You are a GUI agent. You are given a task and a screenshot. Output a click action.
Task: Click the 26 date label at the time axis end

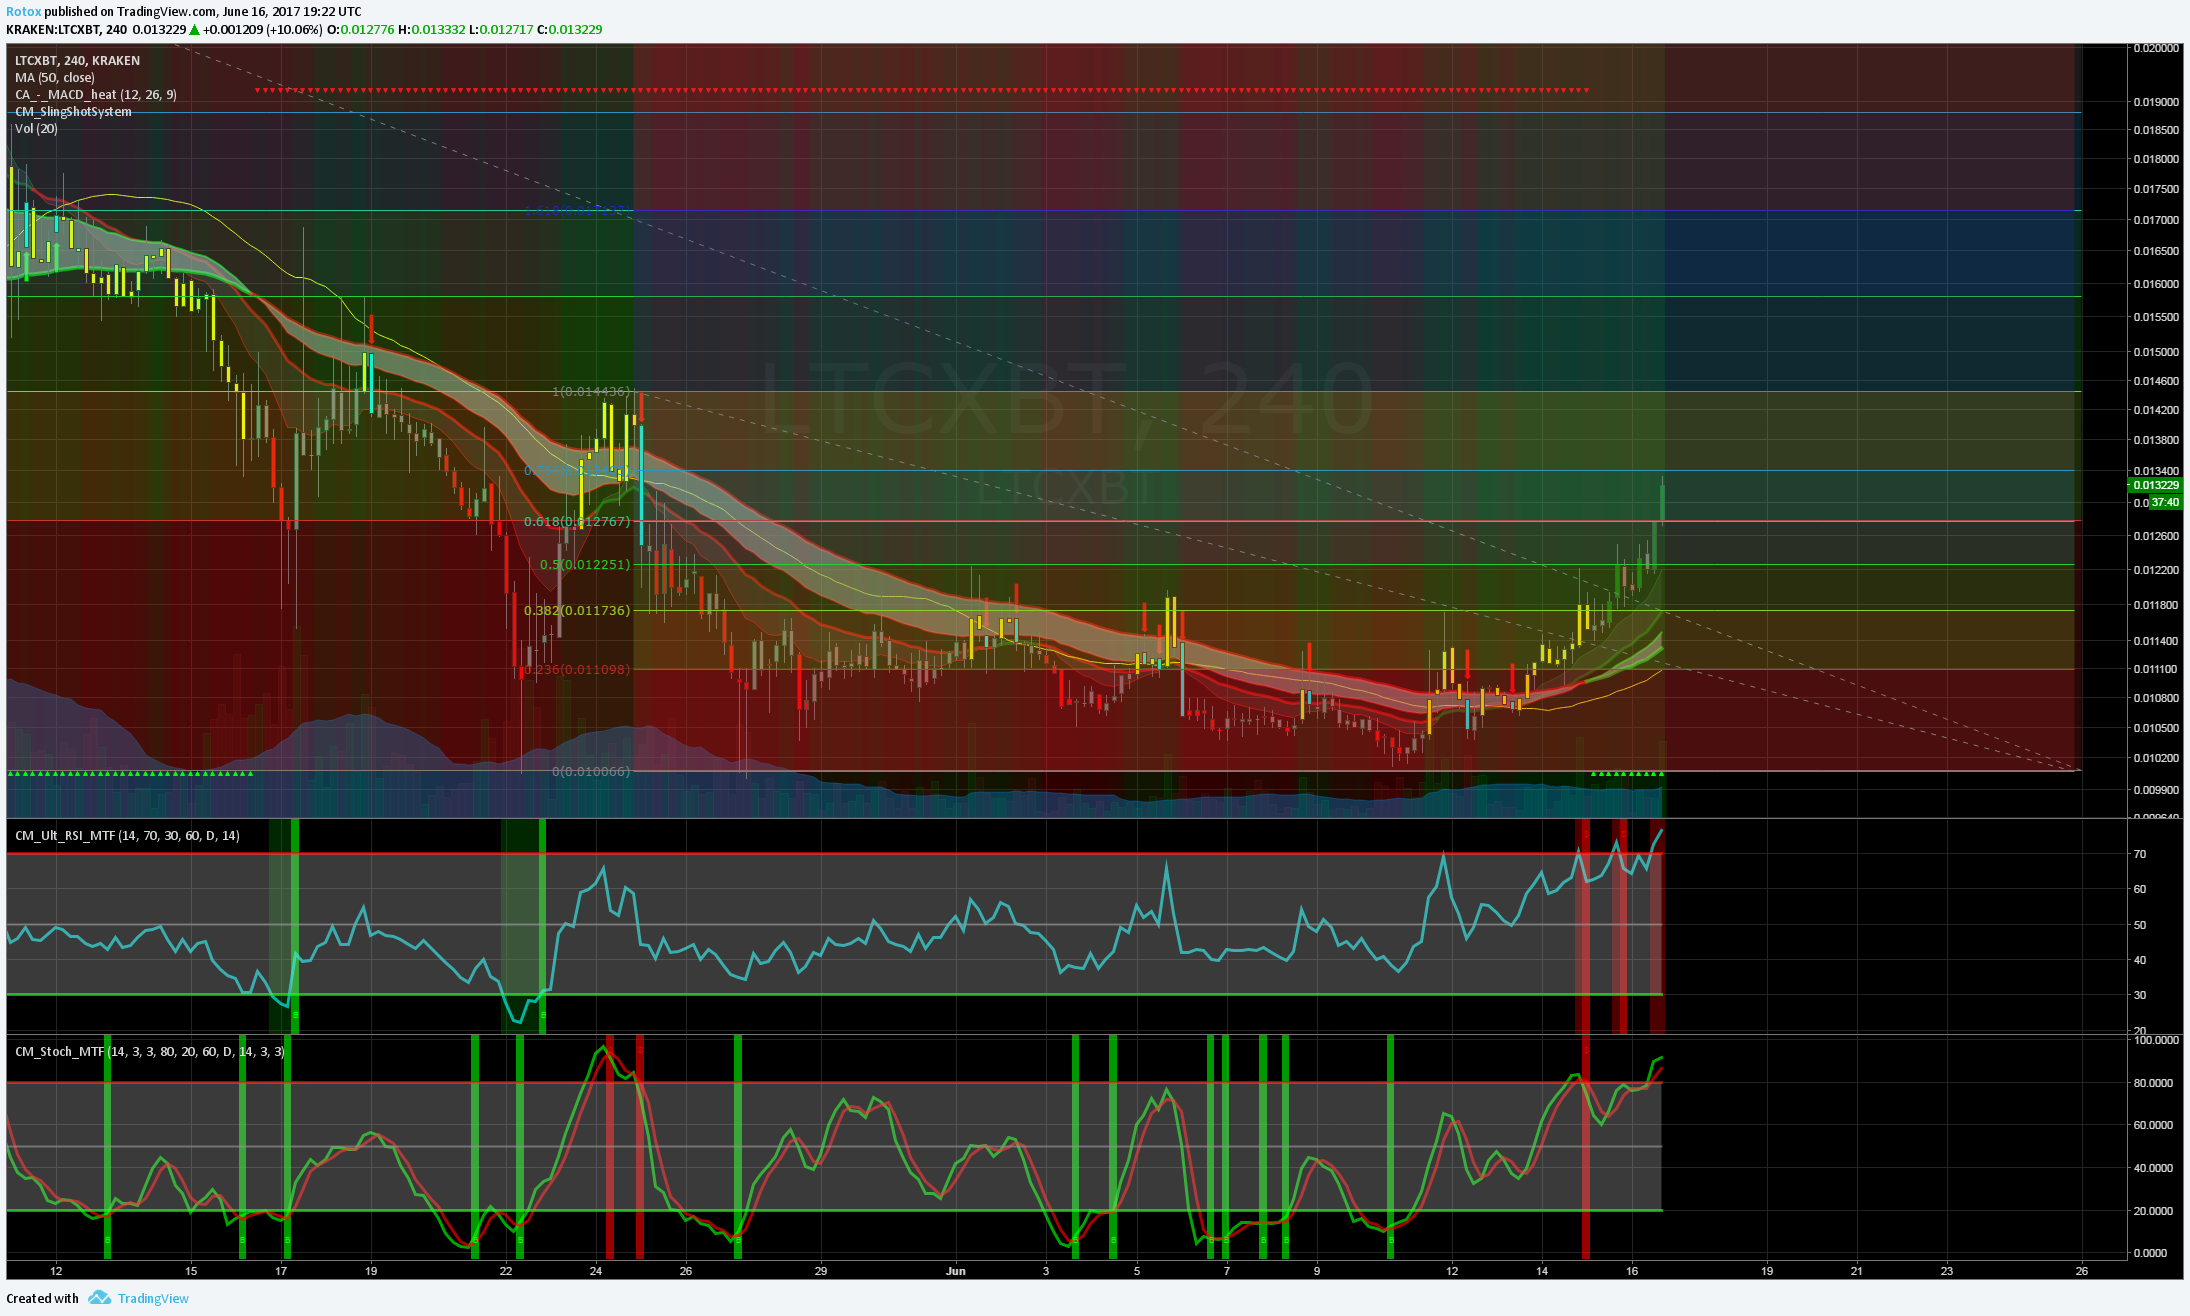pos(2082,1271)
